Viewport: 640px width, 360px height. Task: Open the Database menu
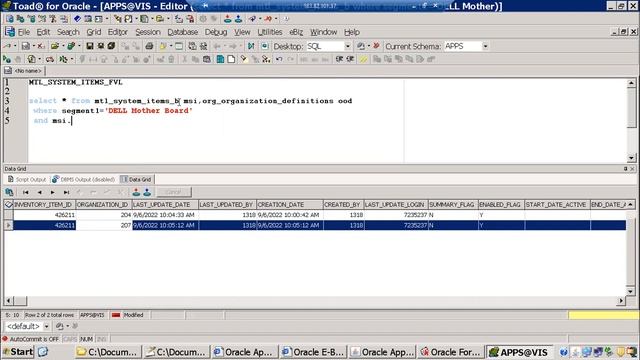click(x=182, y=32)
